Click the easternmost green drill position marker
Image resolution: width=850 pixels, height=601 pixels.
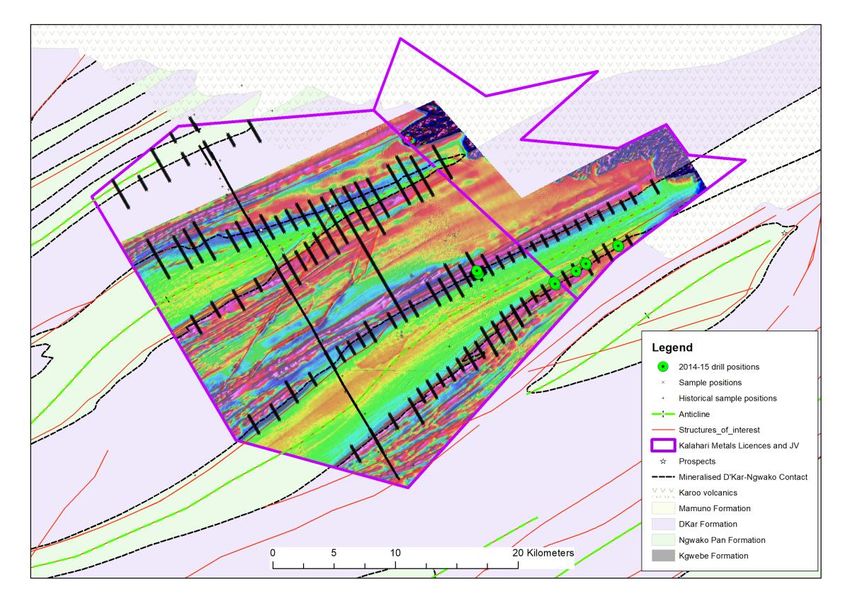tap(619, 245)
